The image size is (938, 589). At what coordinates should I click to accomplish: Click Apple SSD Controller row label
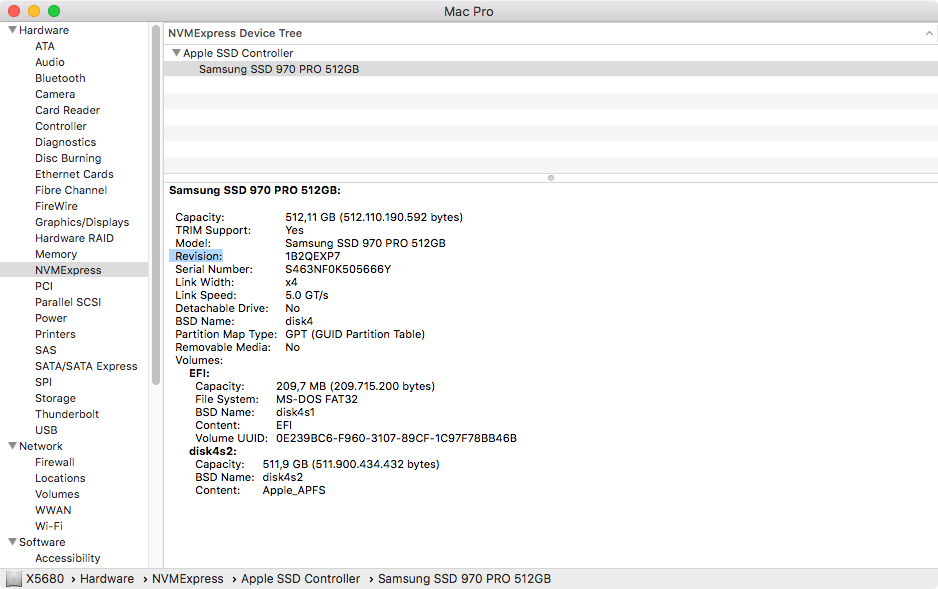point(238,53)
